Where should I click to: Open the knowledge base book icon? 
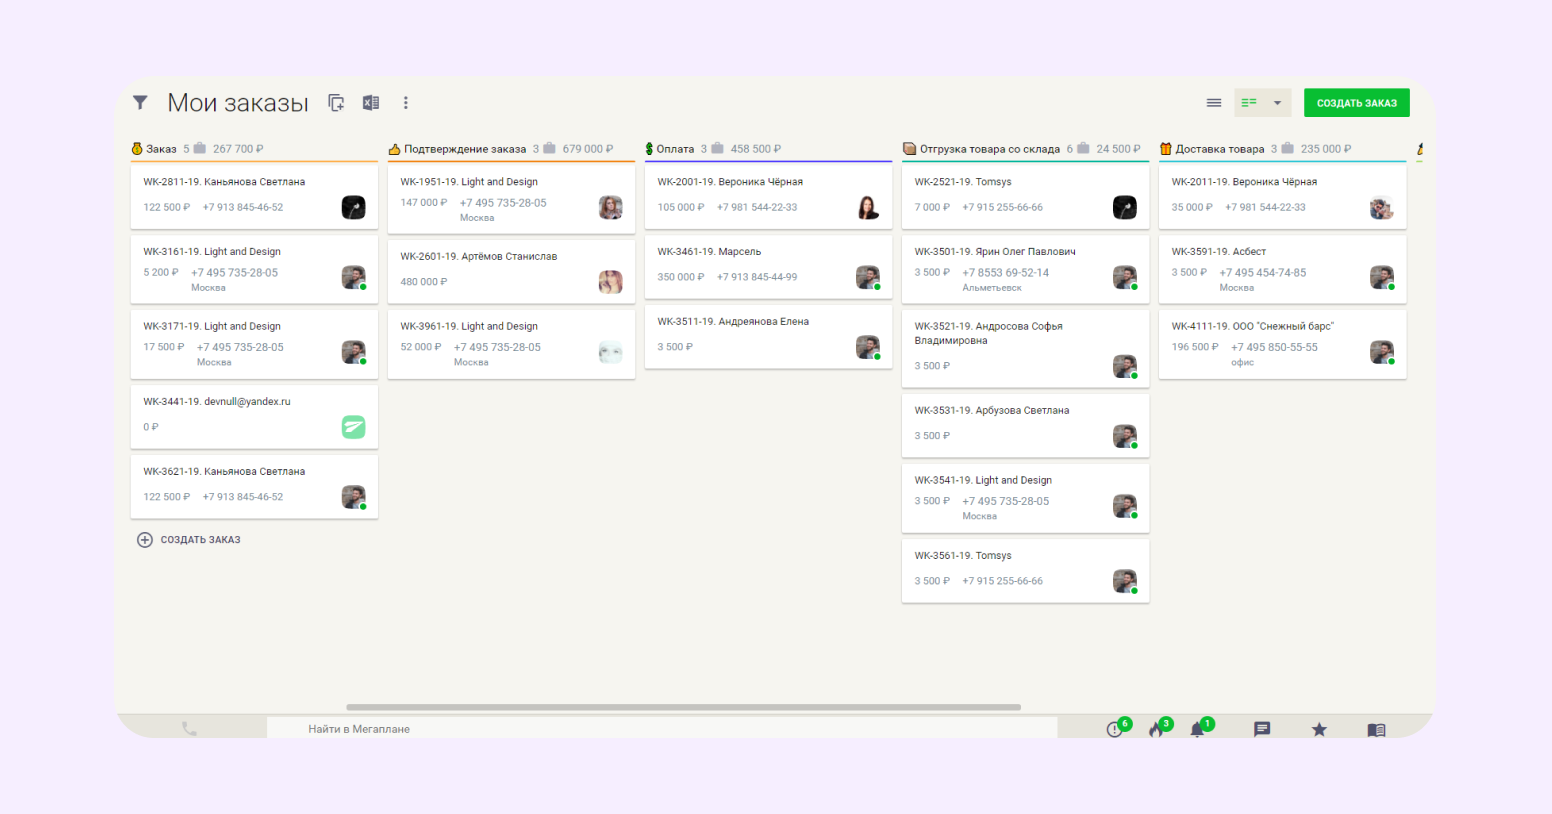point(1376,729)
